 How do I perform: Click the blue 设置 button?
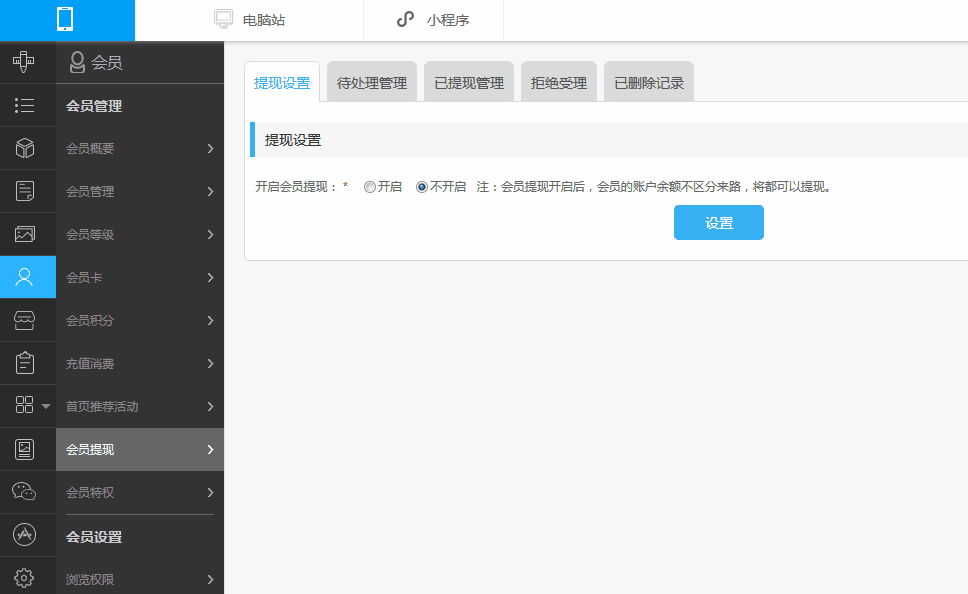click(x=719, y=222)
